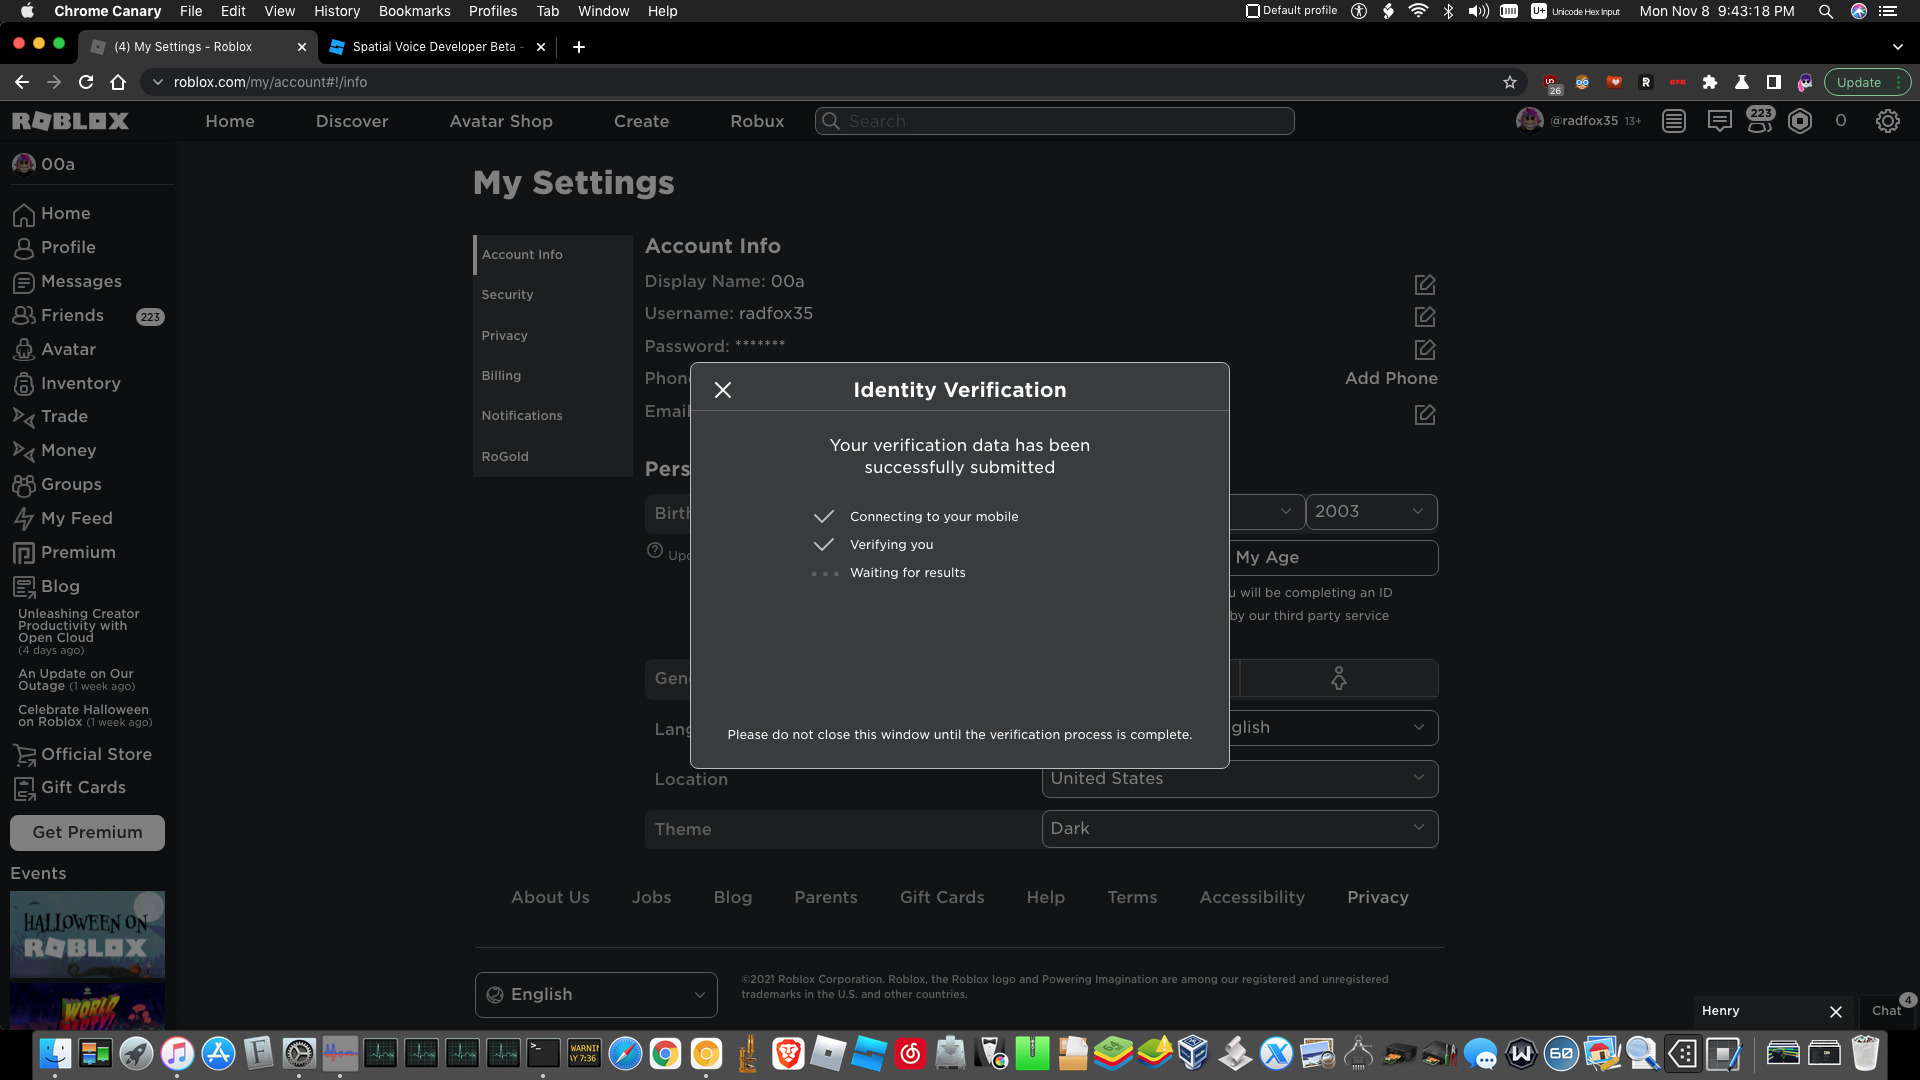Click the Avatar icon in left sidebar
The height and width of the screenshot is (1080, 1920).
click(24, 350)
